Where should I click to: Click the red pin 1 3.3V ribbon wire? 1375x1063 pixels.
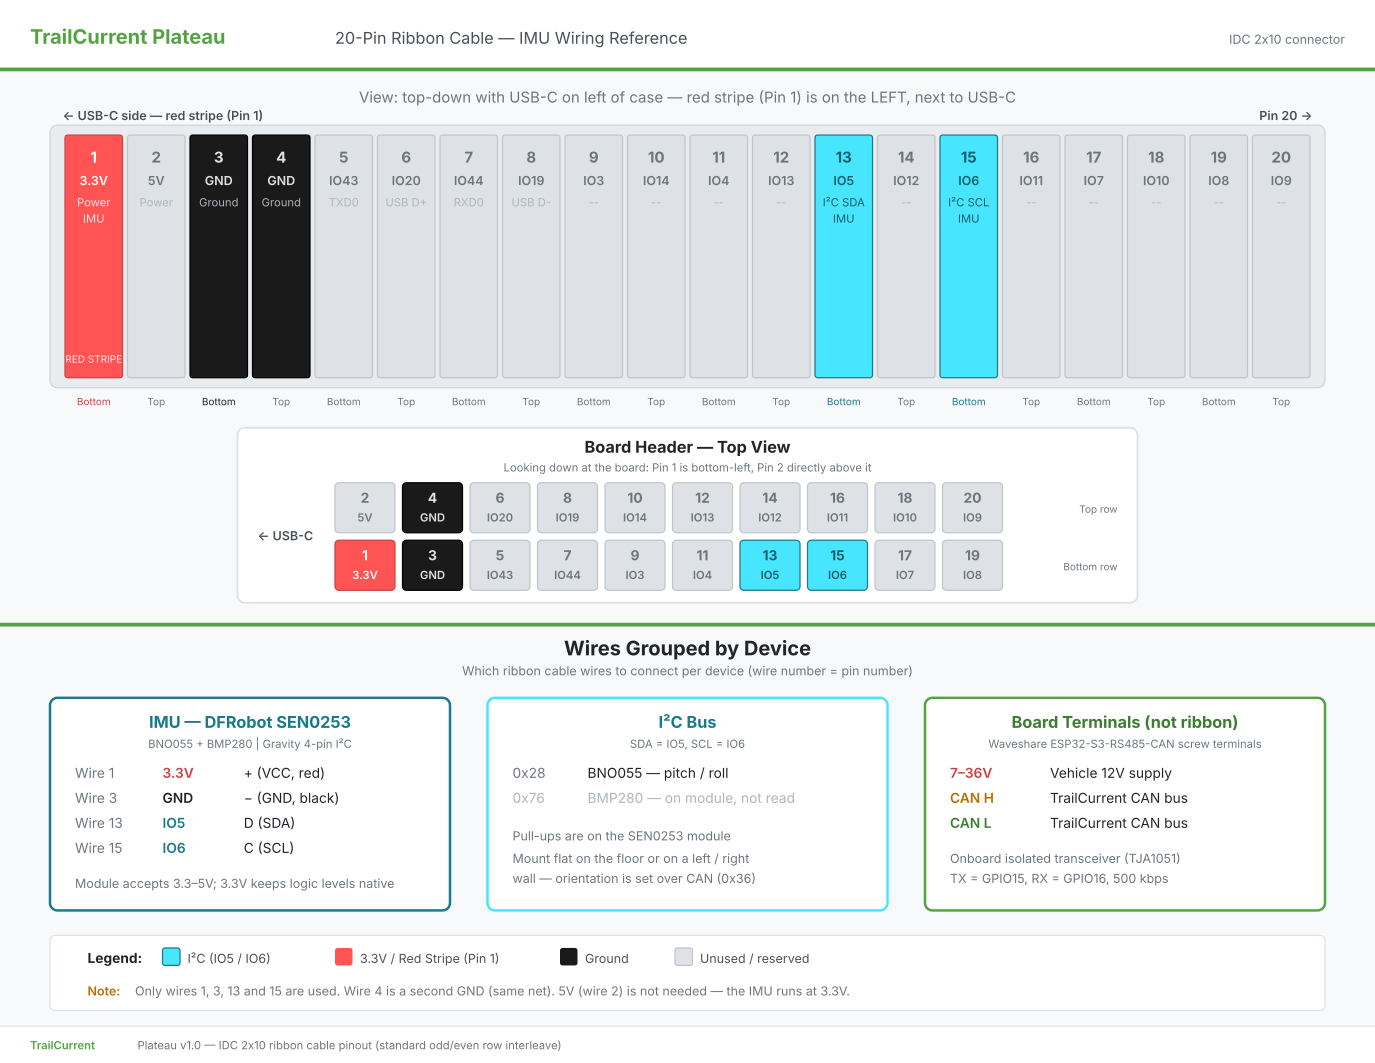click(94, 256)
